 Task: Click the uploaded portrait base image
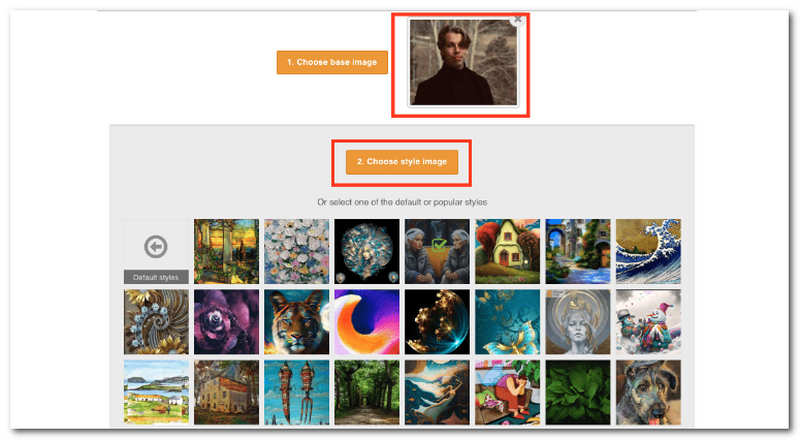[x=463, y=62]
